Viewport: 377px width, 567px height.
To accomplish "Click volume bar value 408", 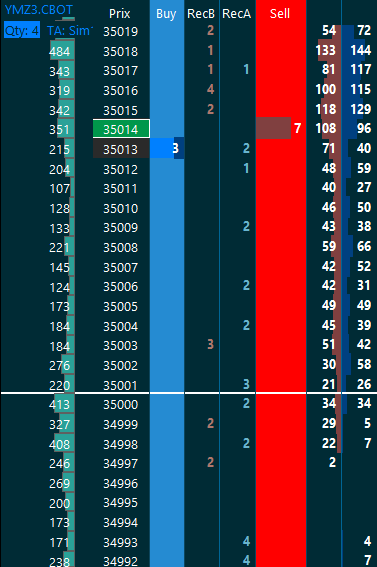I will (x=59, y=444).
